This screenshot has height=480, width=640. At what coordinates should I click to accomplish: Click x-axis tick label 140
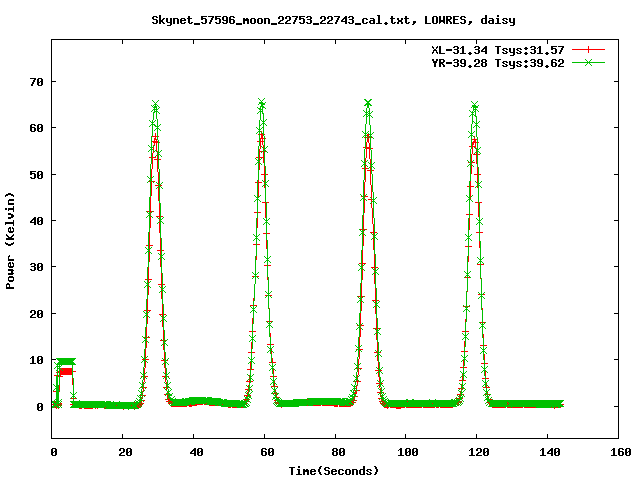(550, 452)
